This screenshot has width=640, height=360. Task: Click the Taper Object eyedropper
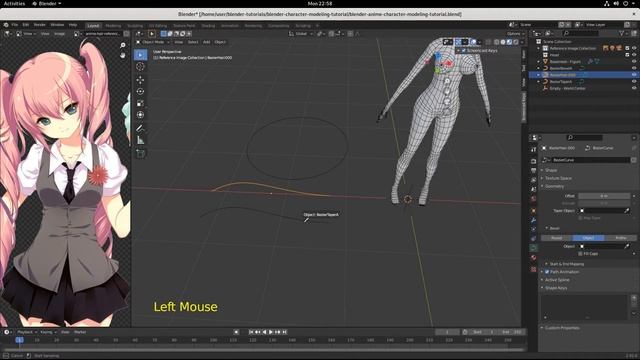(627, 211)
